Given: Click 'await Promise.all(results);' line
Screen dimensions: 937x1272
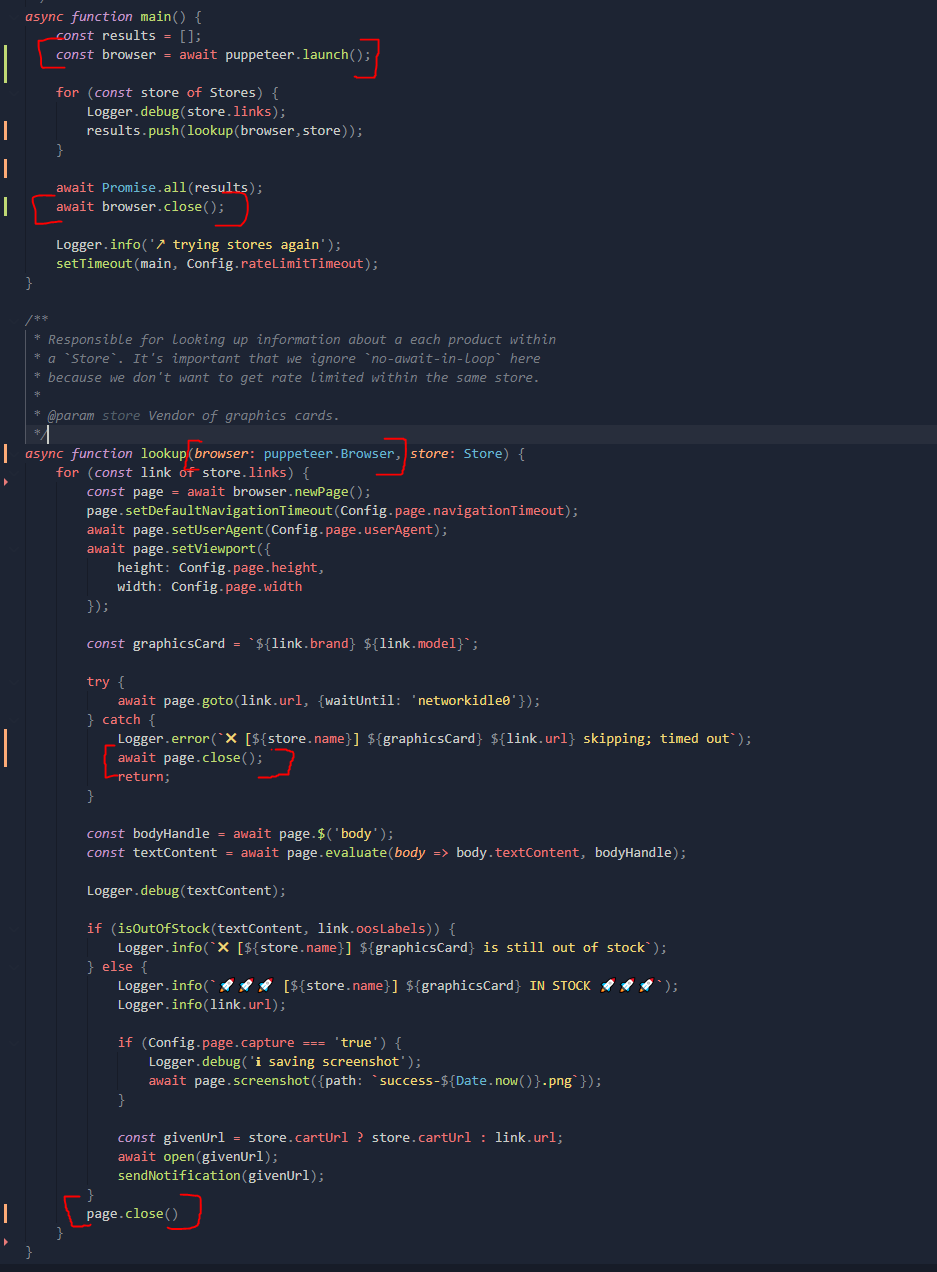Looking at the screenshot, I should tap(159, 187).
